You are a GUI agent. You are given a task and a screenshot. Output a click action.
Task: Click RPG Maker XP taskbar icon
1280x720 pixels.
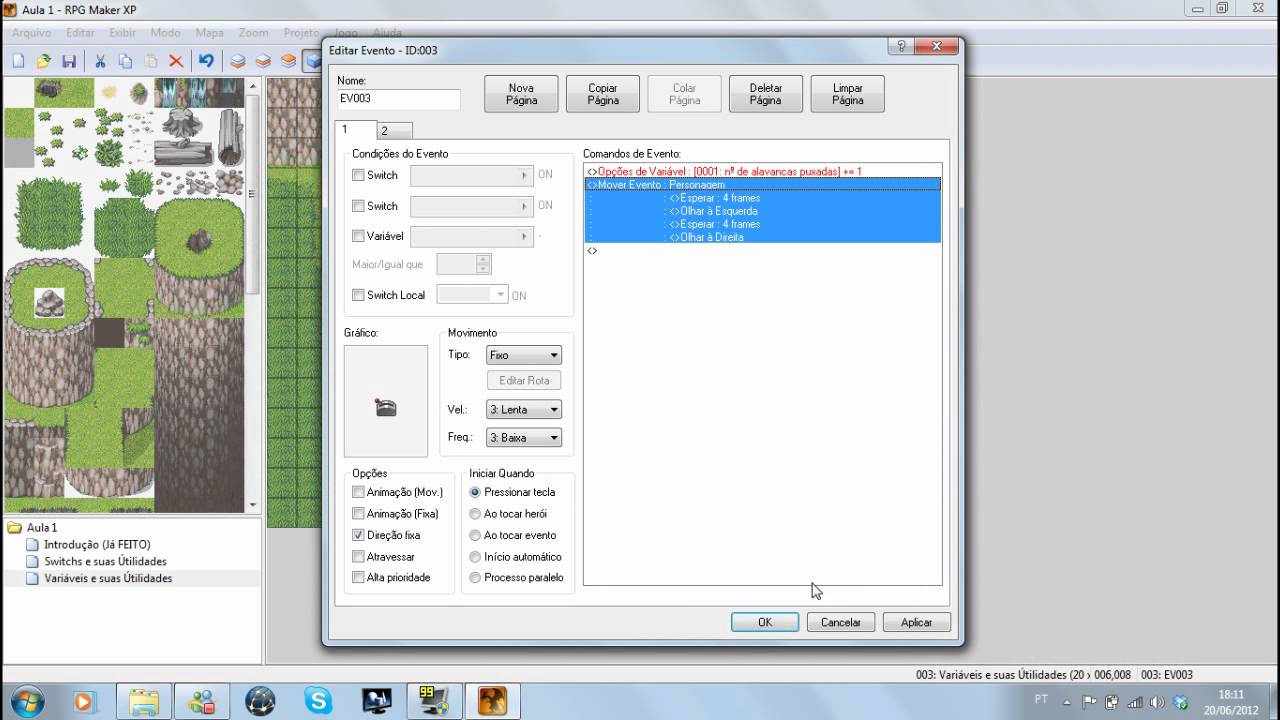tap(492, 700)
